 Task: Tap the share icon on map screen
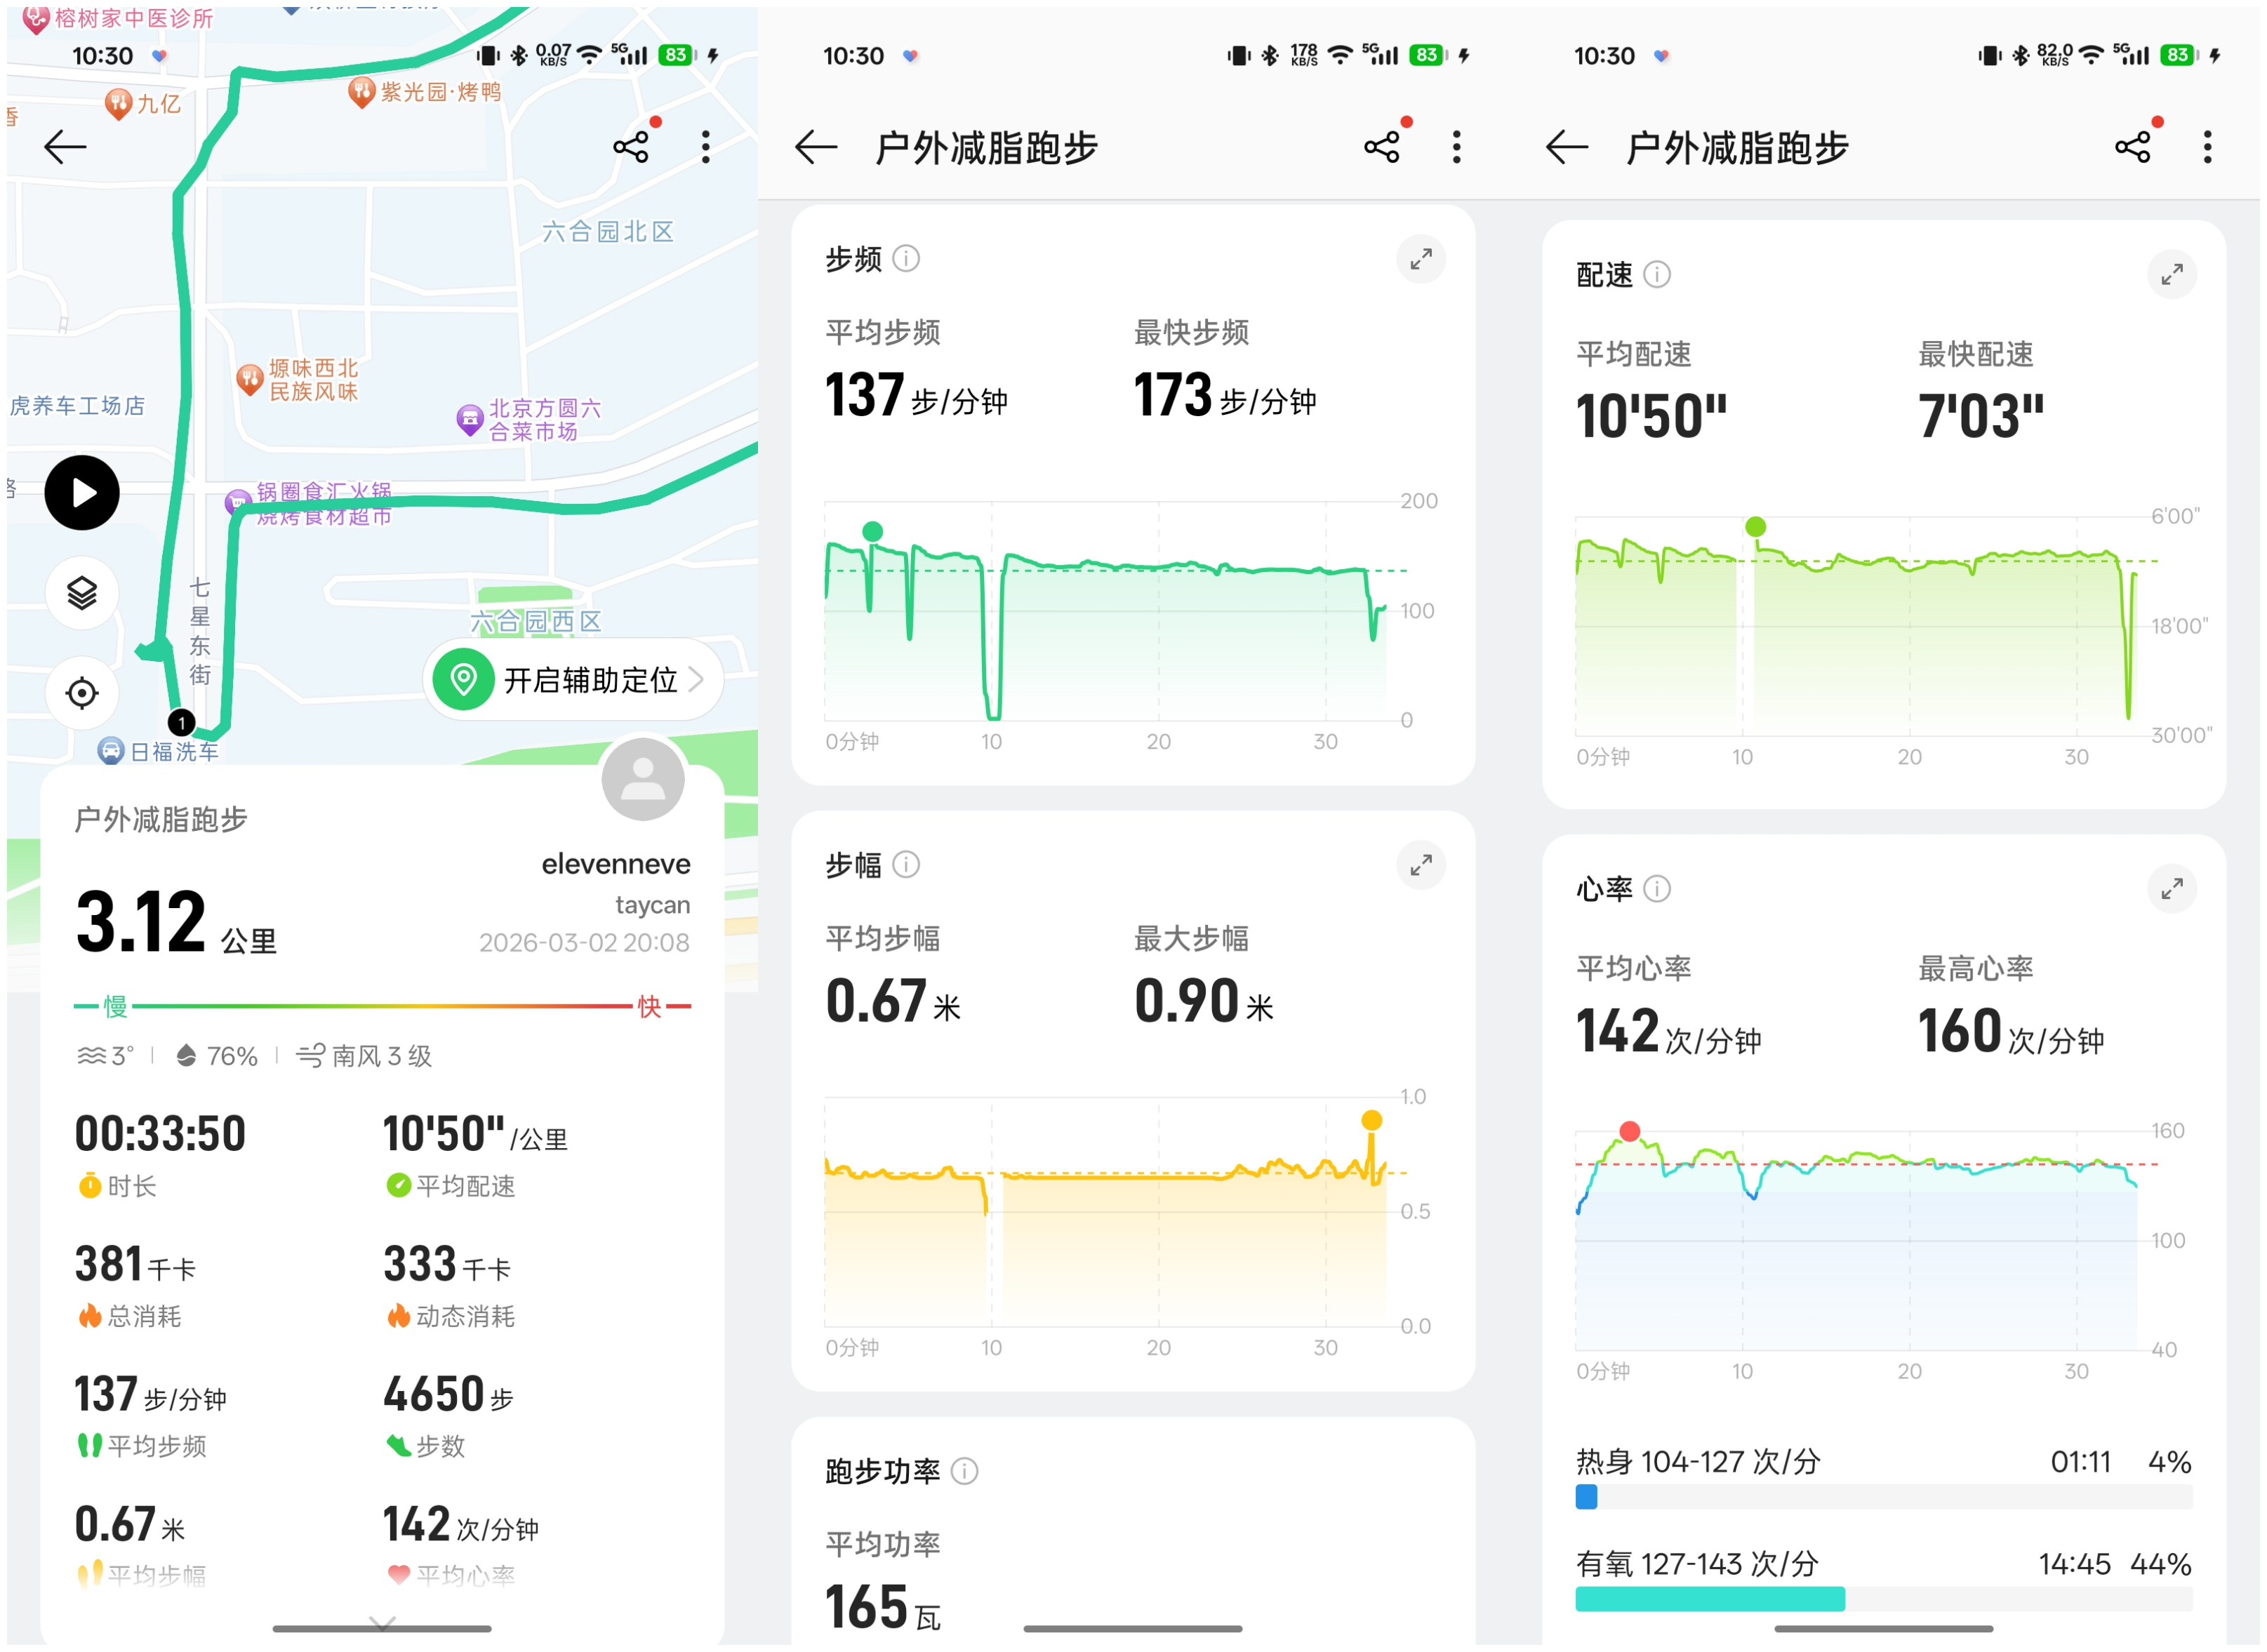tap(631, 147)
